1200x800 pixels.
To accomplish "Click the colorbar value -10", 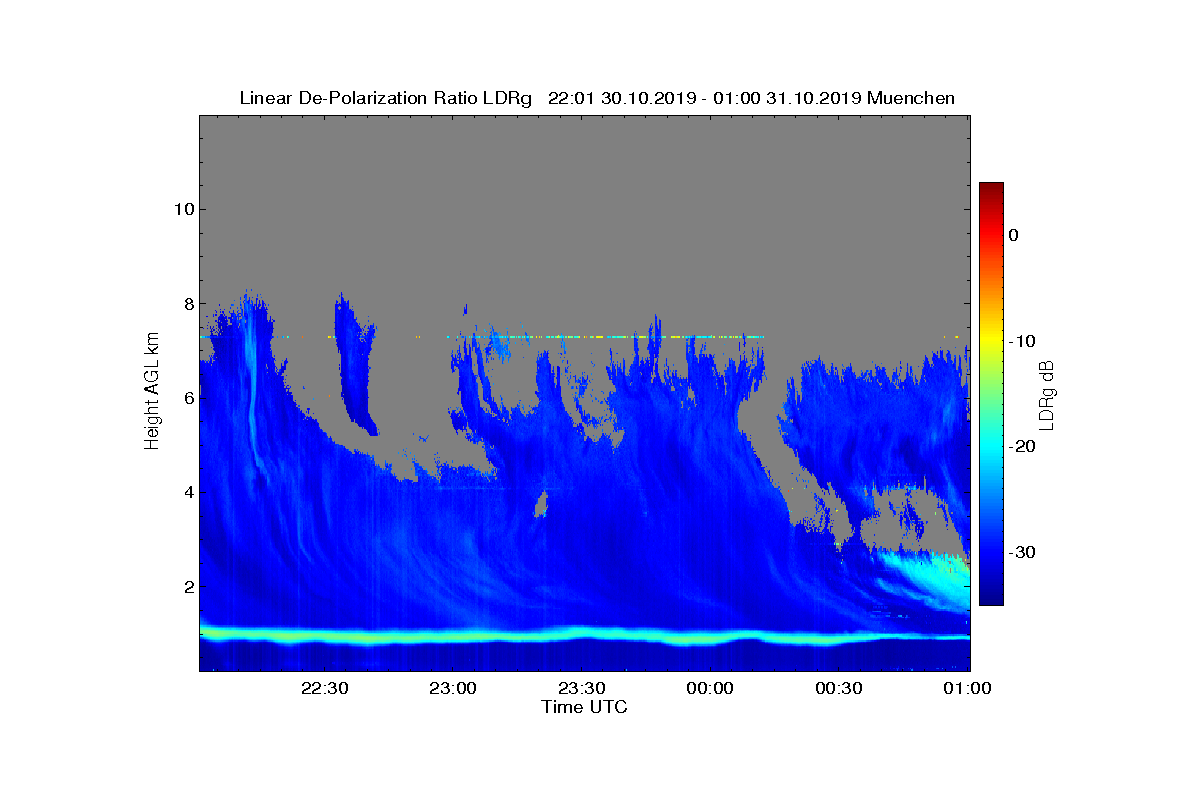I will [1020, 341].
